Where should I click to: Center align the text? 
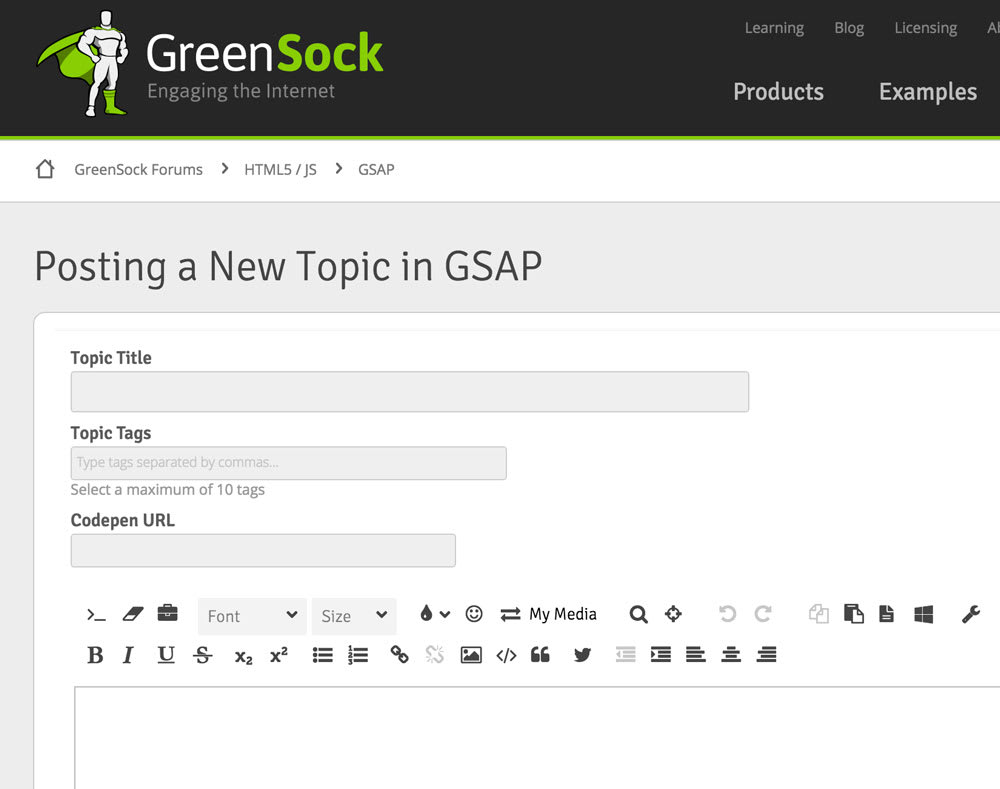click(x=731, y=654)
